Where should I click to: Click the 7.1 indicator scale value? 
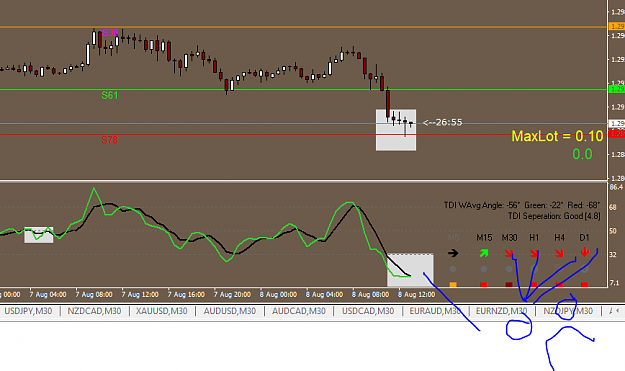coord(615,283)
